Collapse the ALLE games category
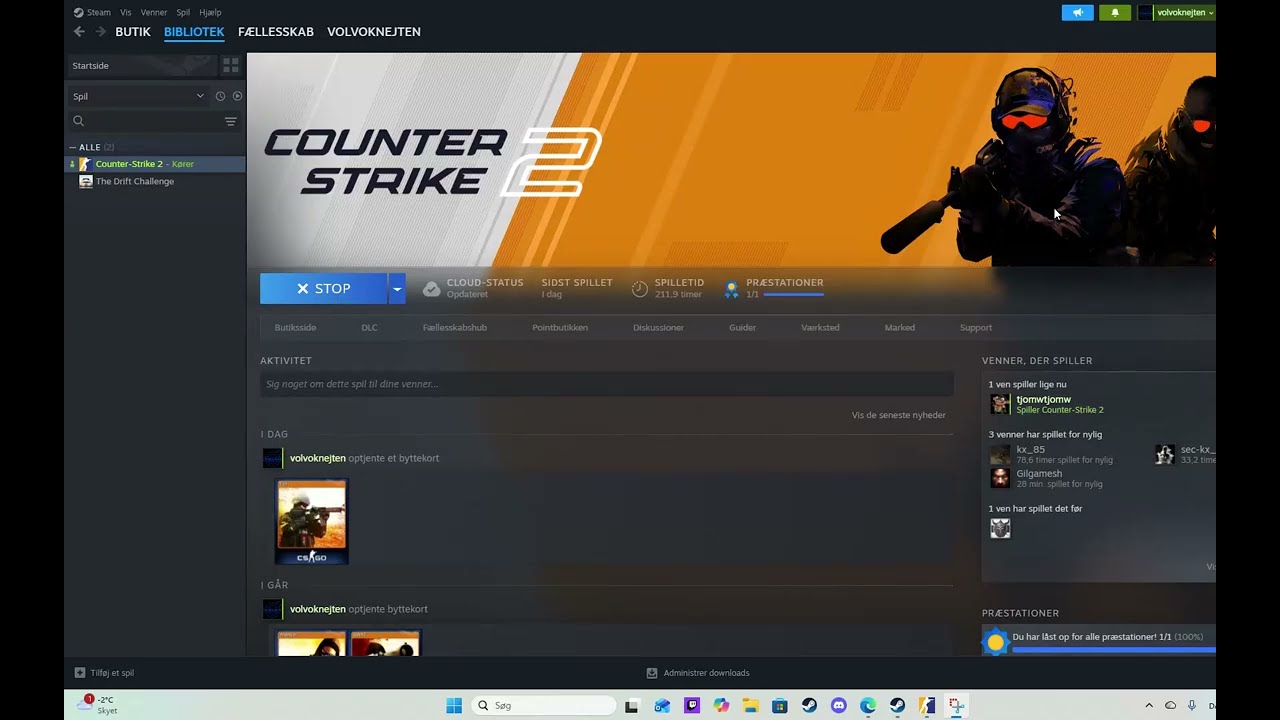Screen dimensions: 1280x720 click(x=73, y=147)
